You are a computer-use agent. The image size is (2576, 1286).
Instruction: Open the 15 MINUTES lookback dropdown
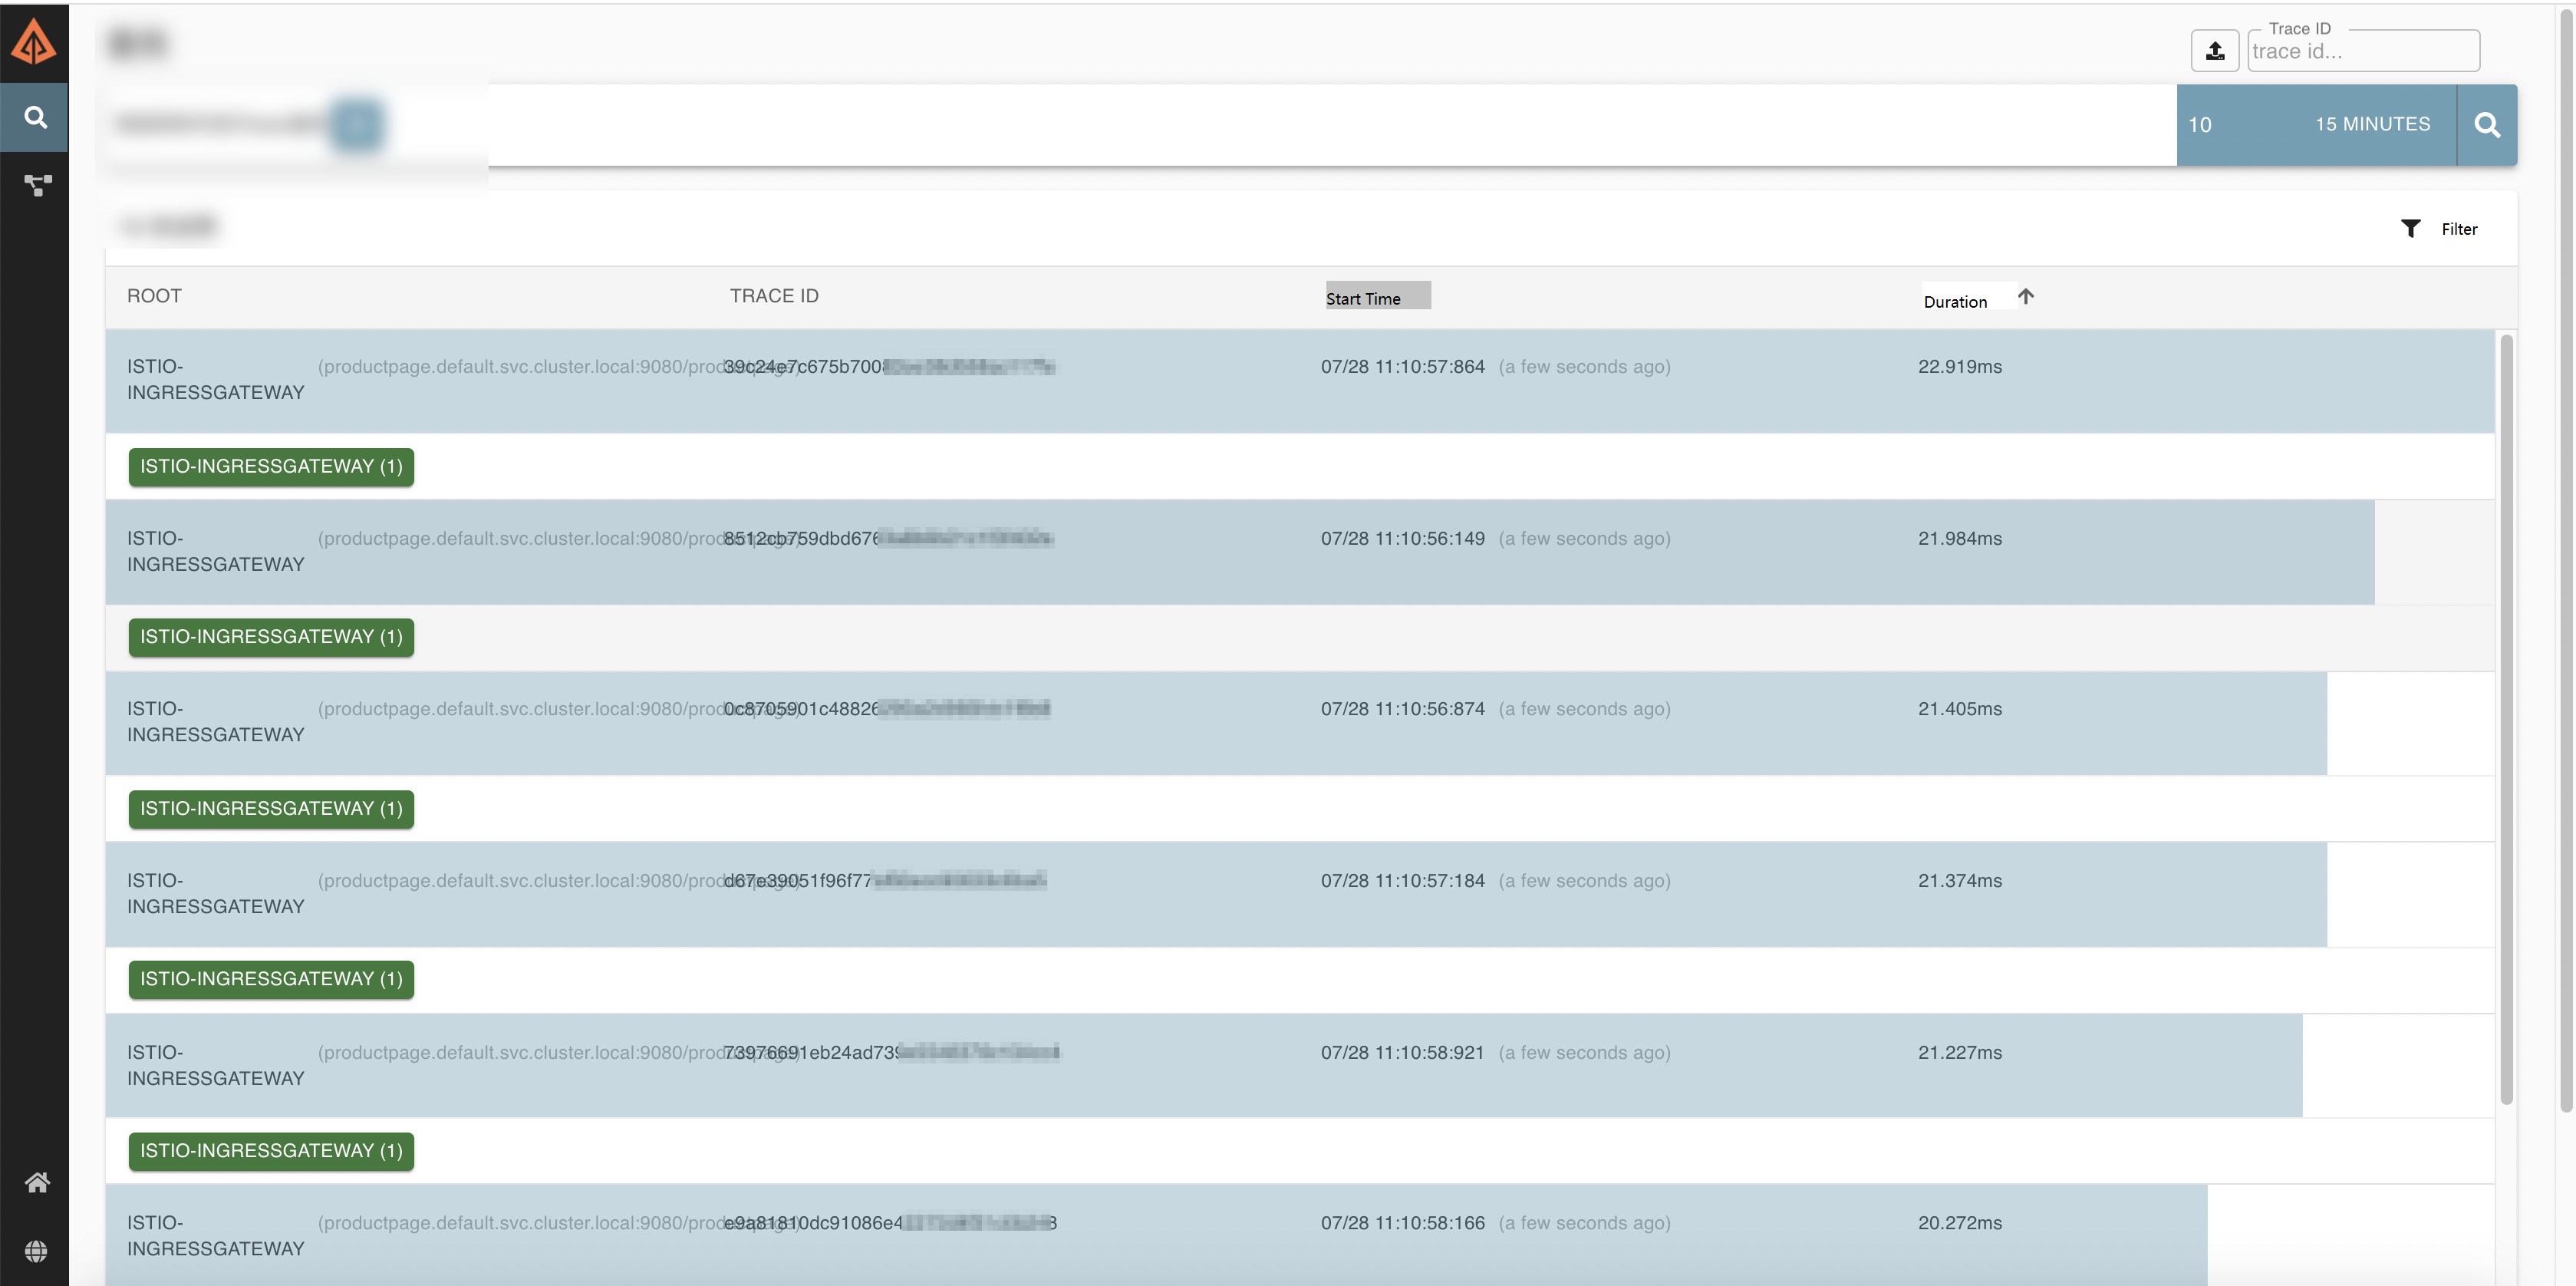2372,125
